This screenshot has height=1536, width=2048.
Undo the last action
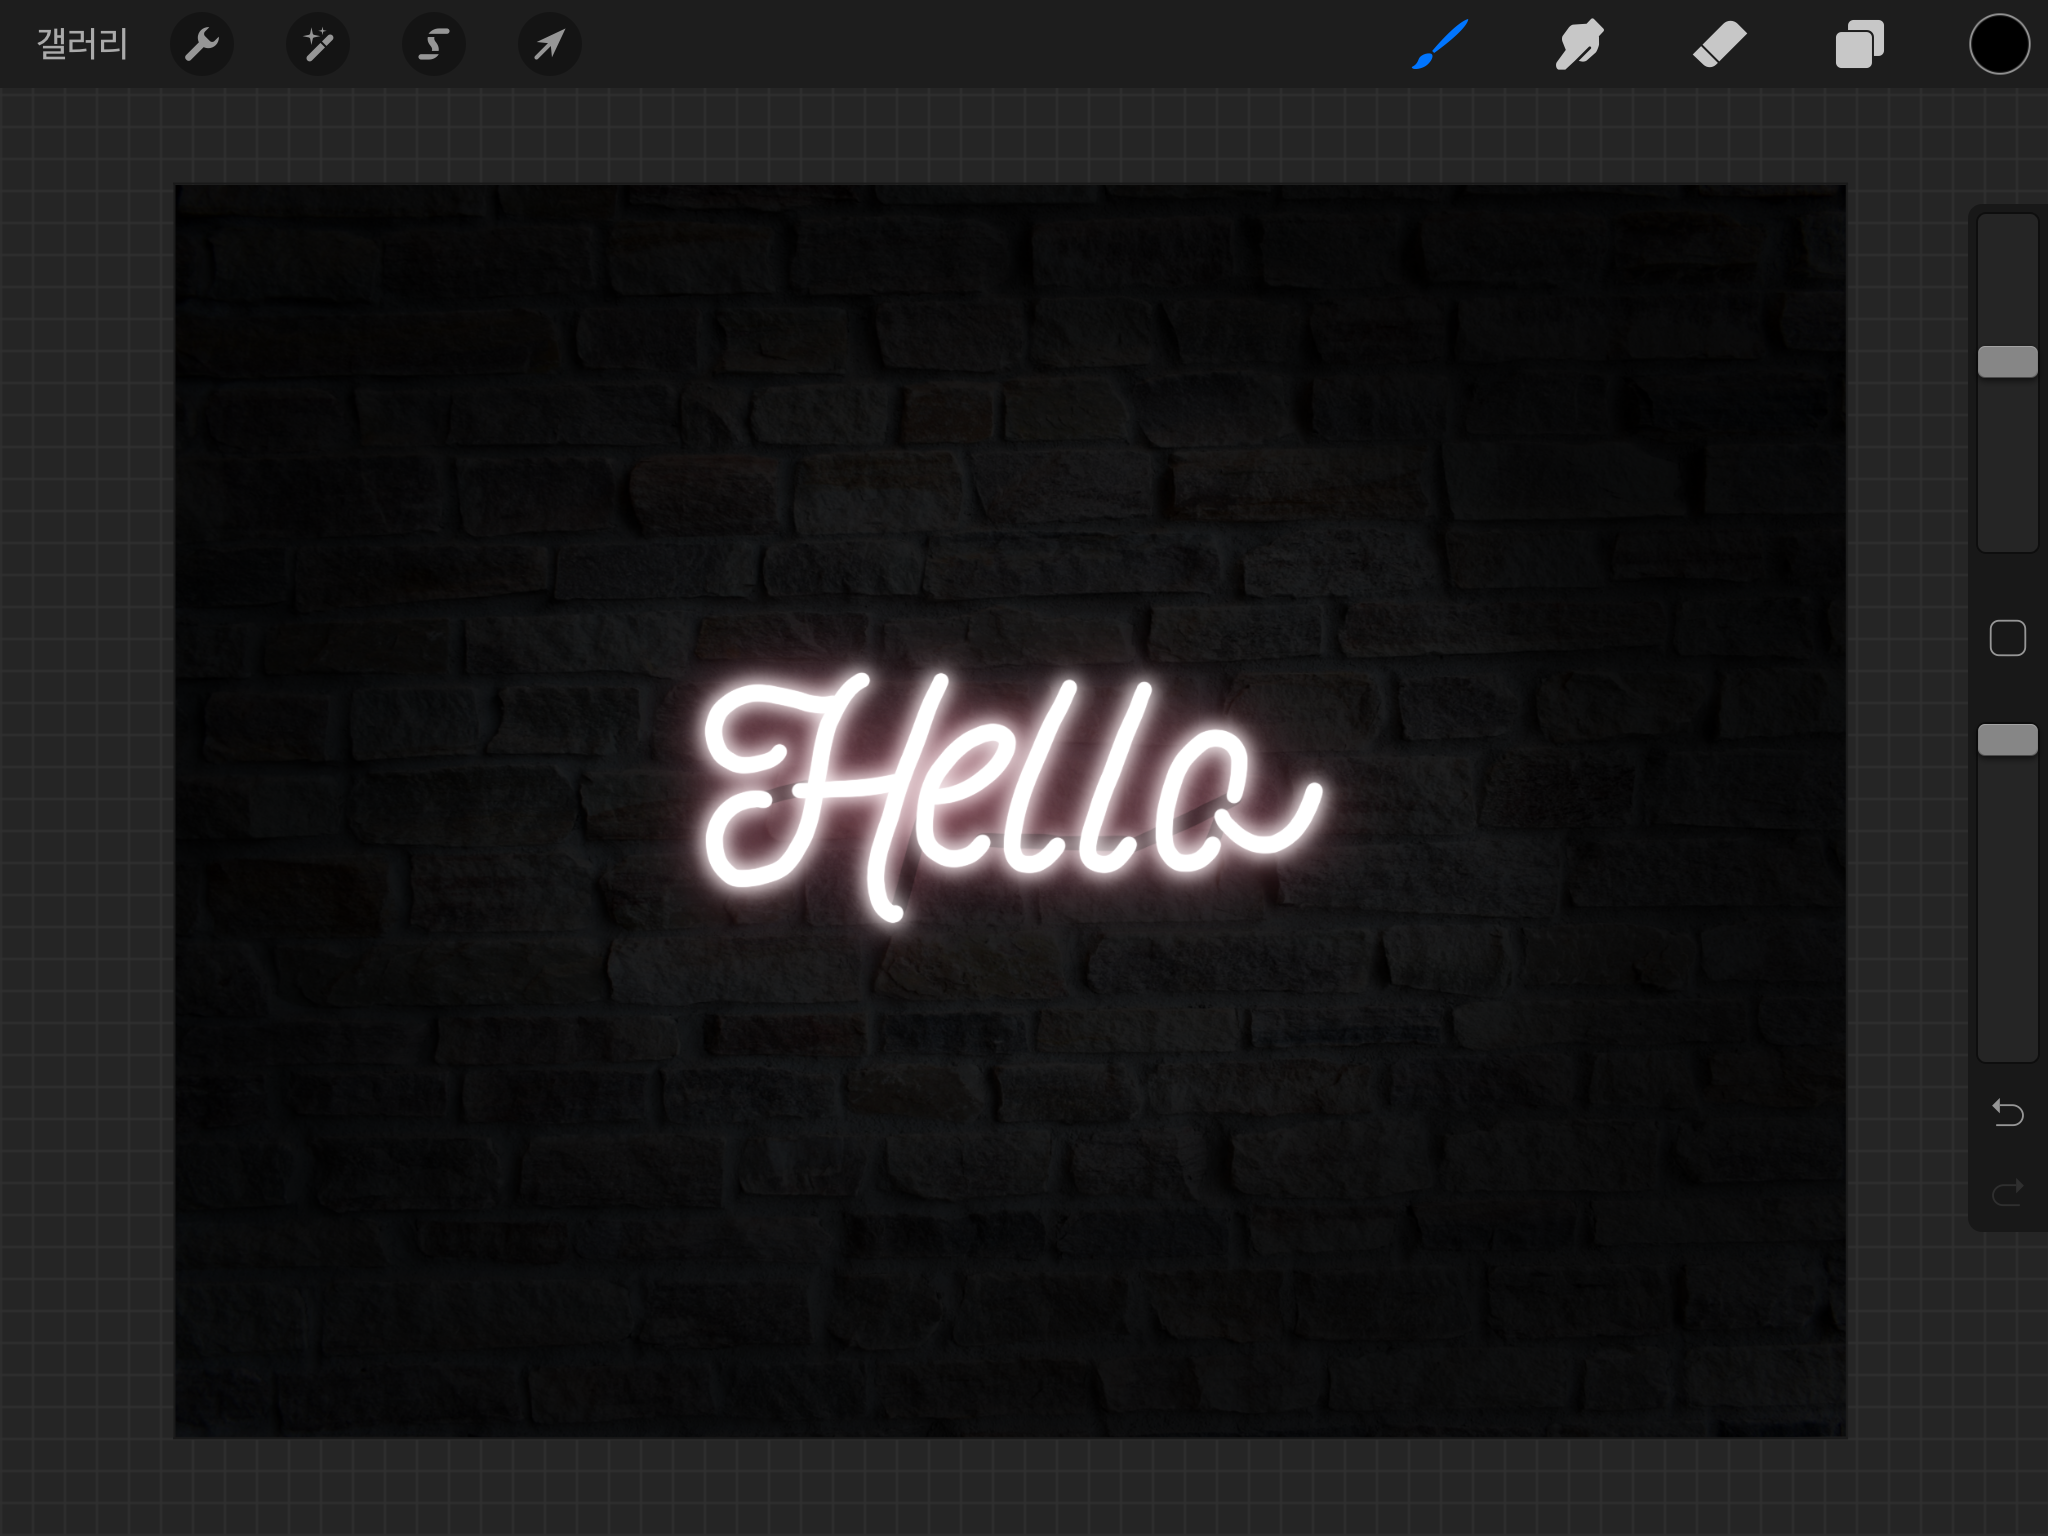point(2007,1112)
